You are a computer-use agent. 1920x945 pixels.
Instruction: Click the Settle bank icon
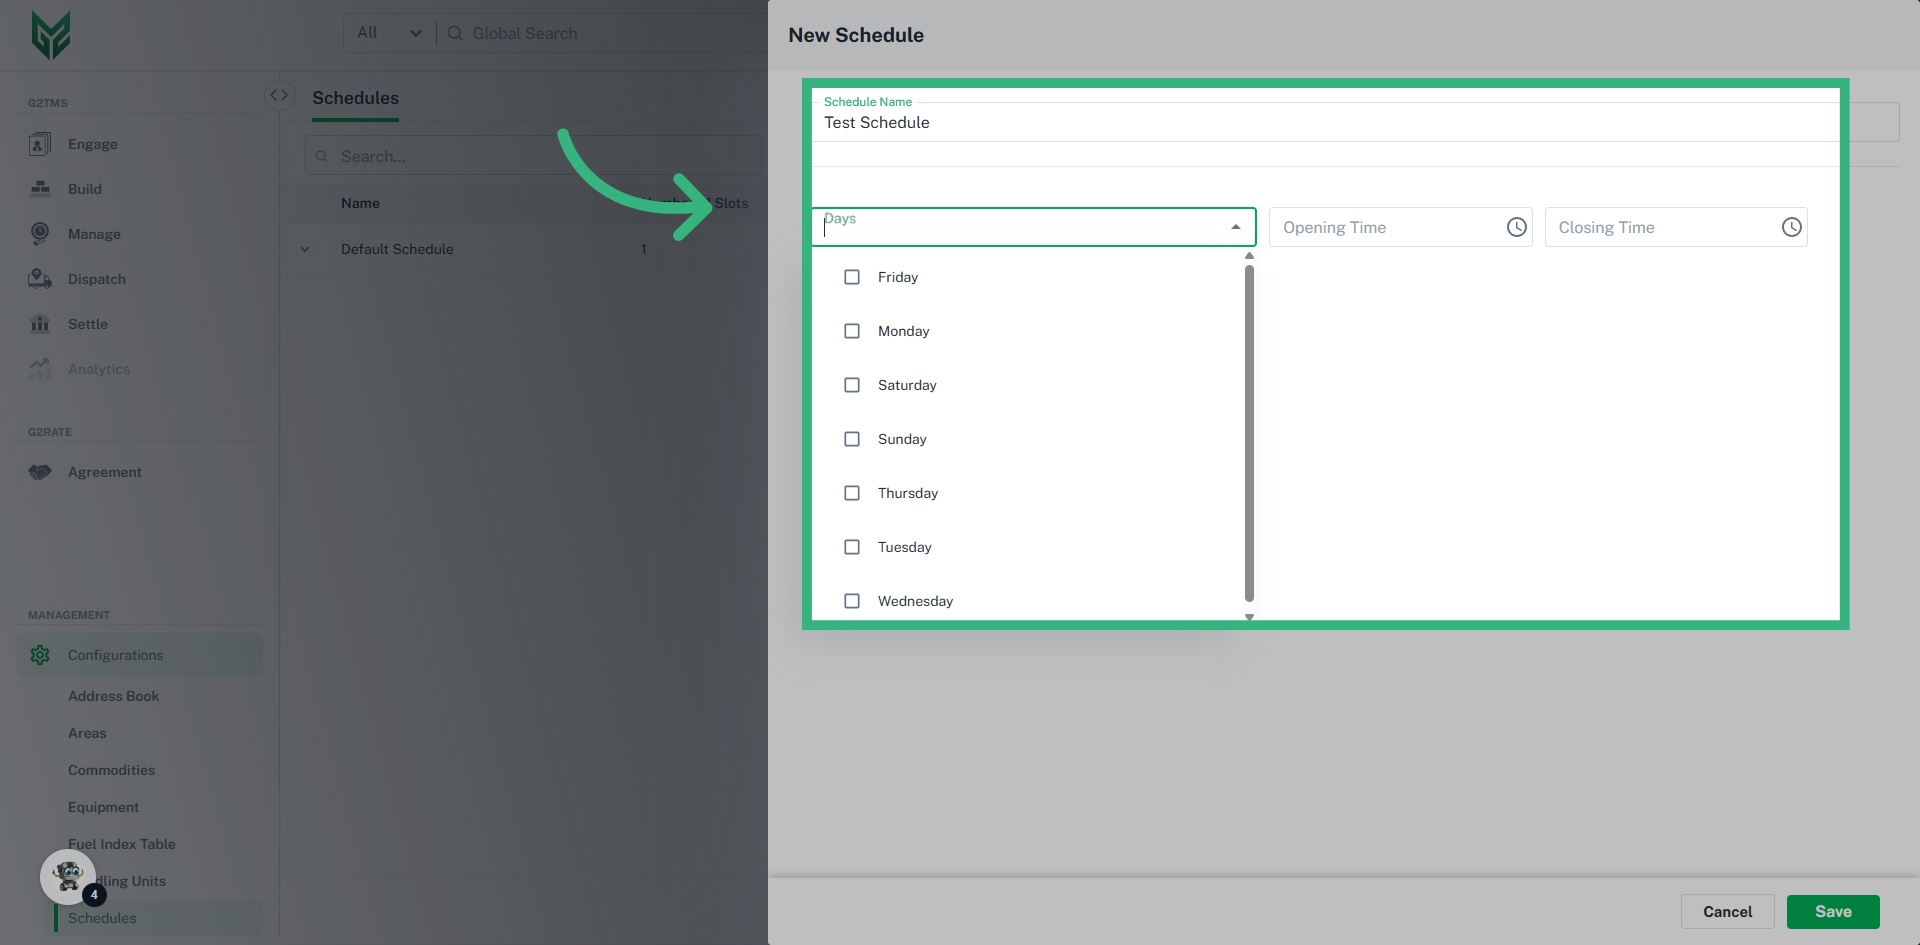coord(40,324)
